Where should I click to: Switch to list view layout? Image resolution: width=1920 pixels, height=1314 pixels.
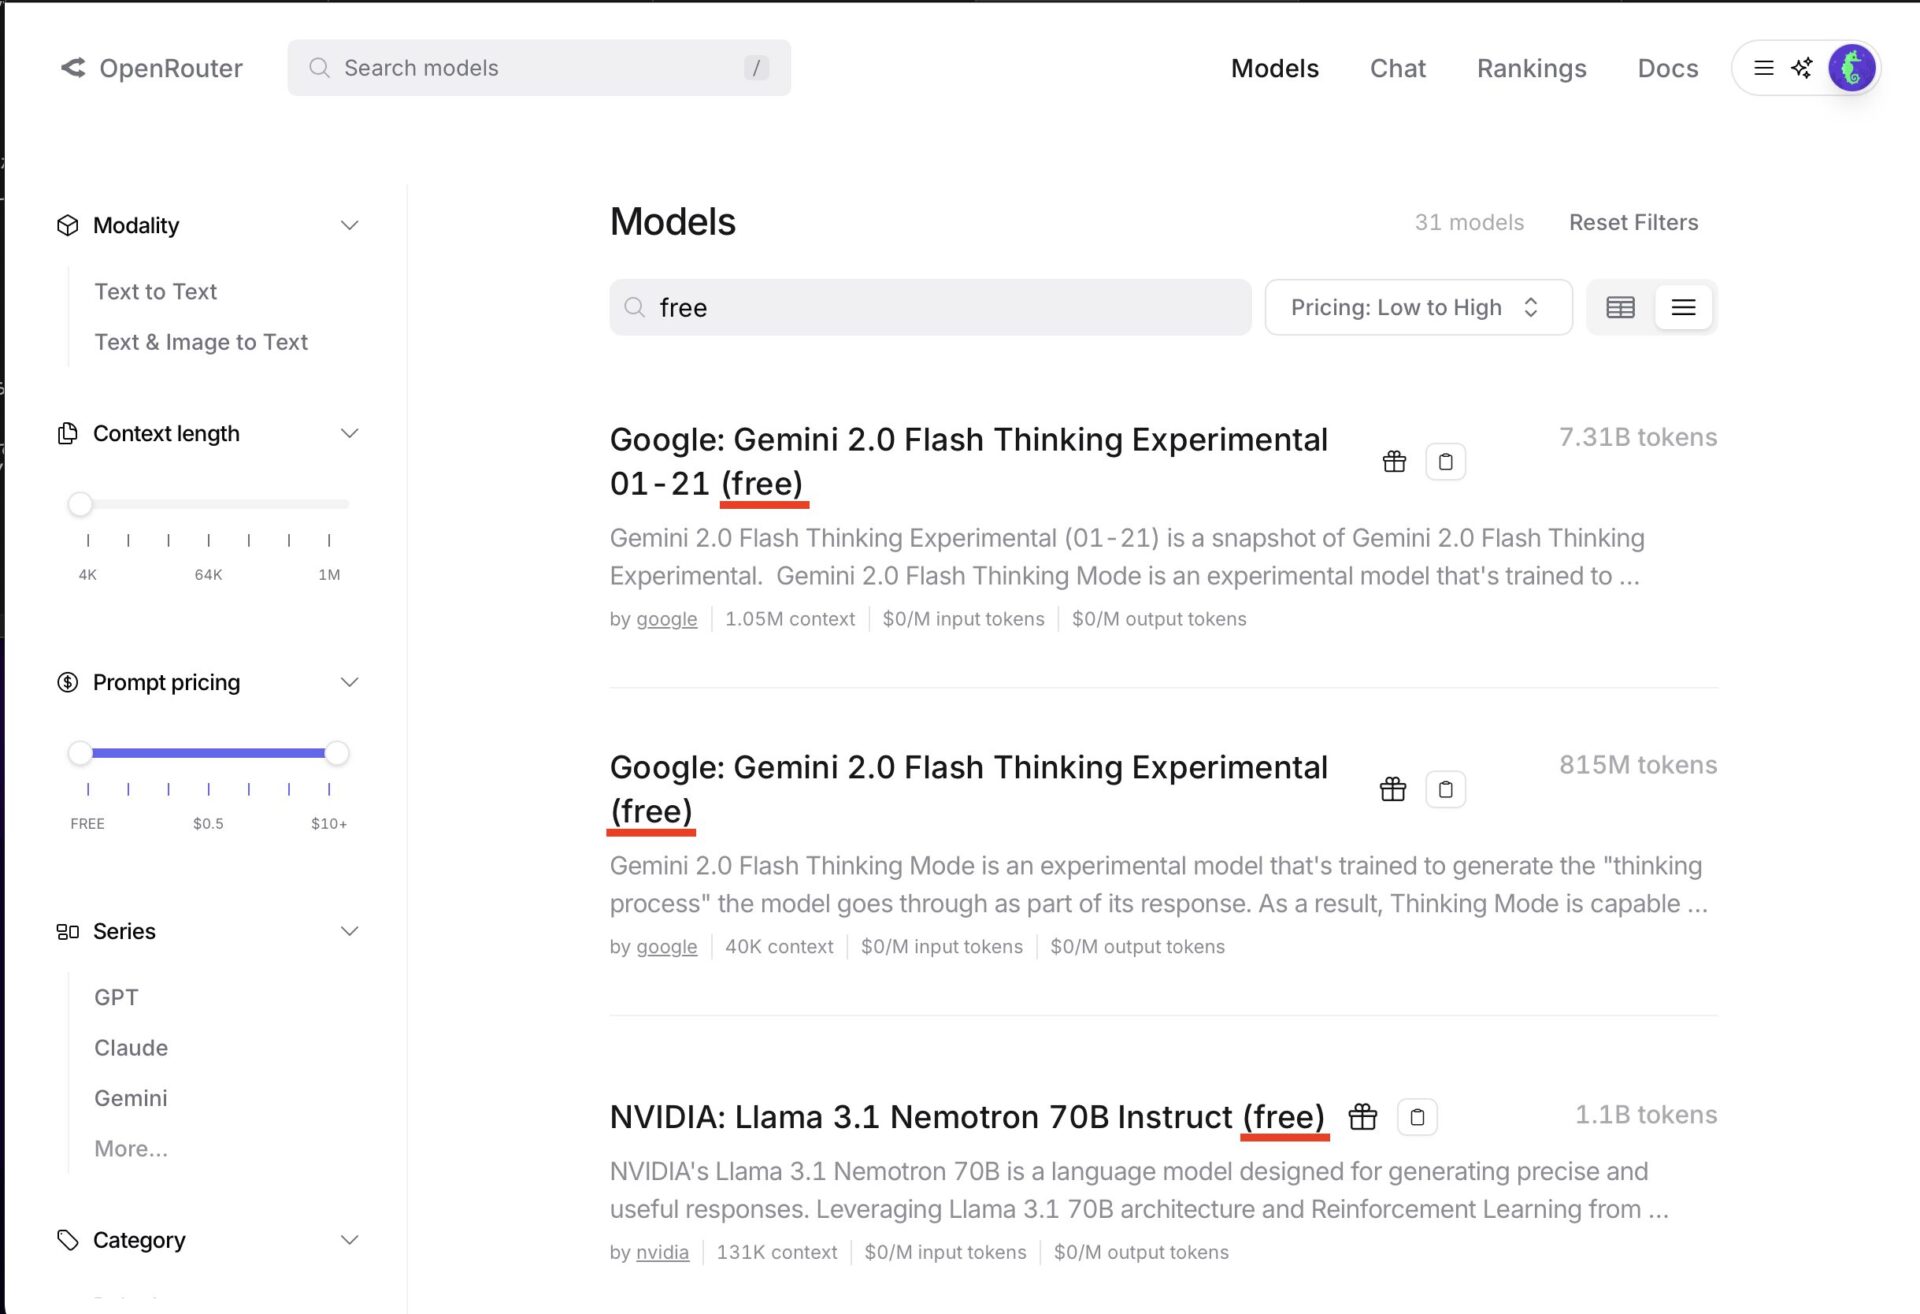click(x=1684, y=308)
